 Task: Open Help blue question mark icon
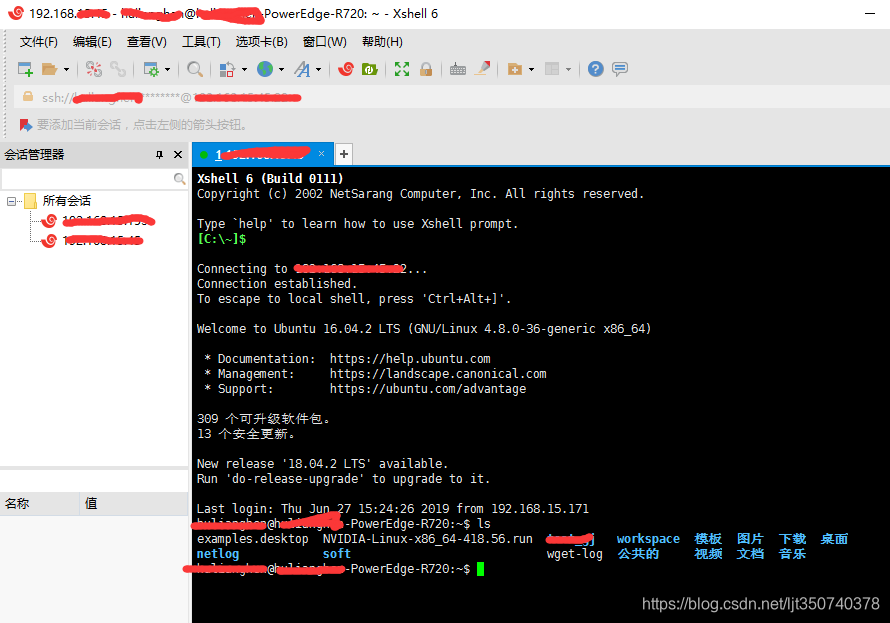coord(595,69)
